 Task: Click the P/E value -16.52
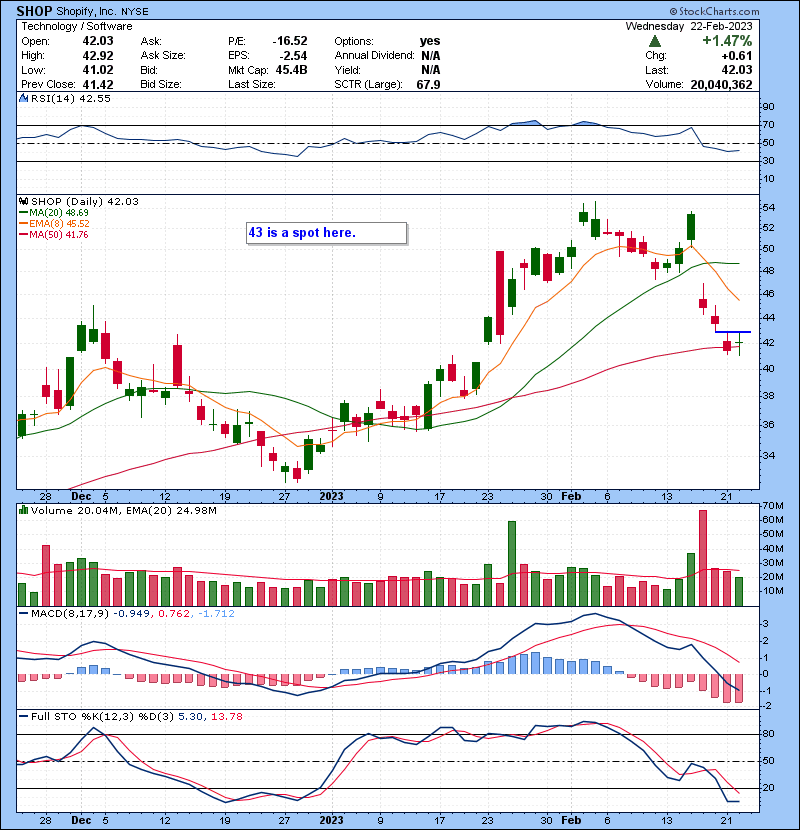[x=290, y=41]
